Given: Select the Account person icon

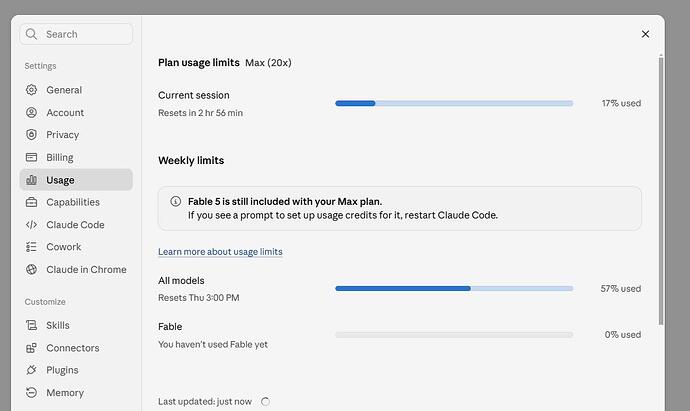Looking at the screenshot, I should 31,113.
